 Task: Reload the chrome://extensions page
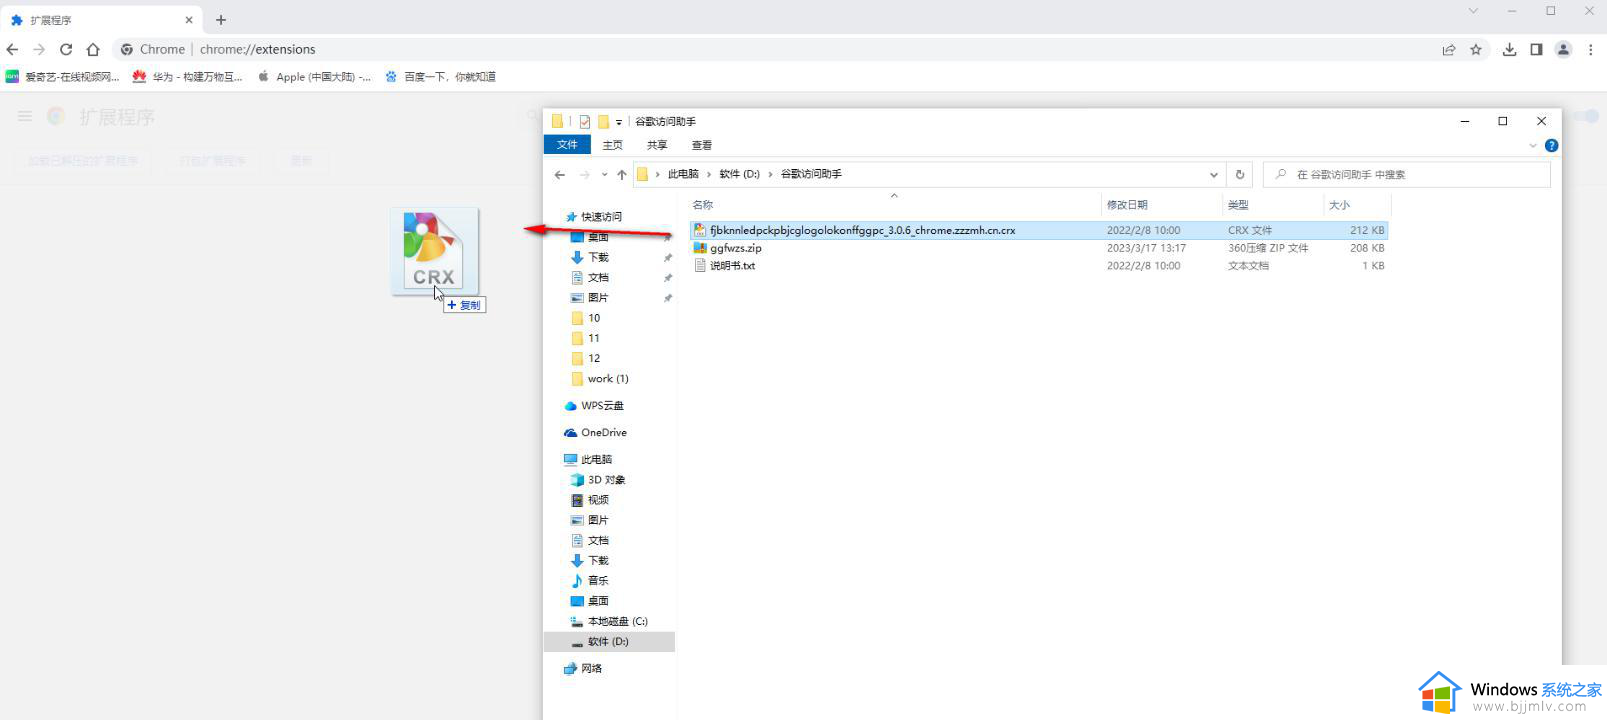pos(66,49)
